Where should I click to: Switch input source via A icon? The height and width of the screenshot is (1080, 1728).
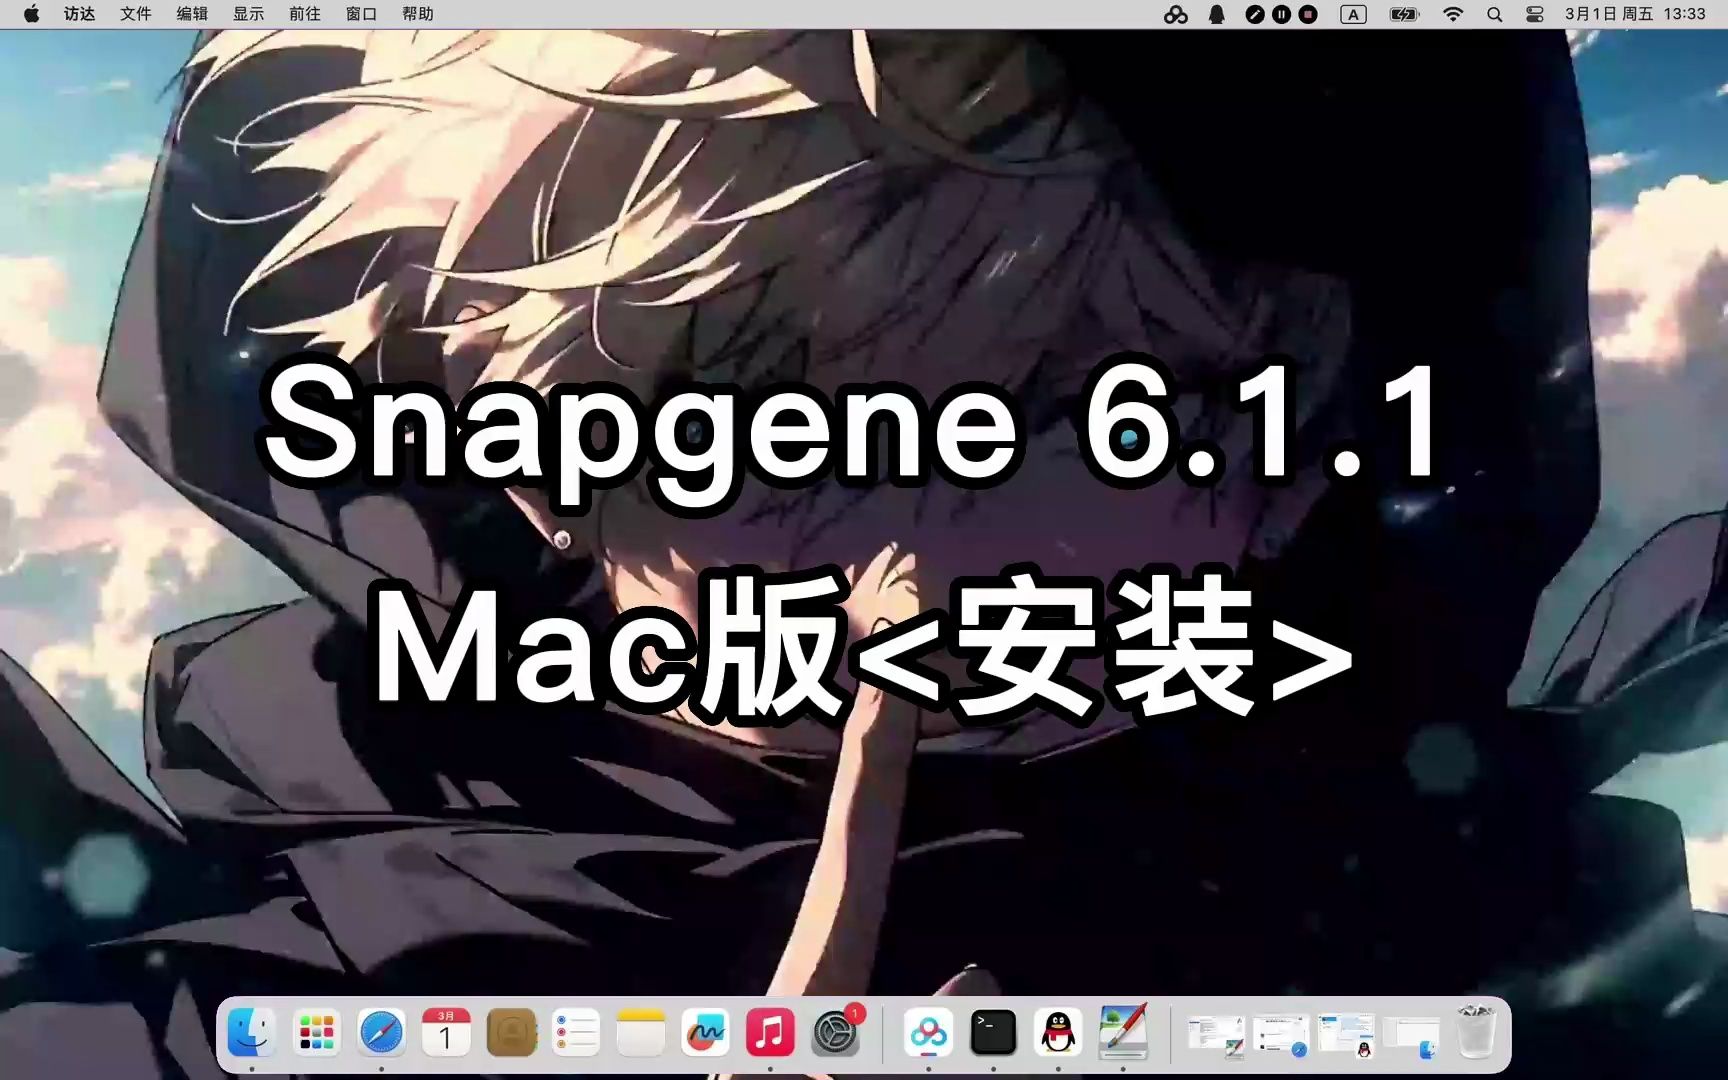pyautogui.click(x=1353, y=14)
